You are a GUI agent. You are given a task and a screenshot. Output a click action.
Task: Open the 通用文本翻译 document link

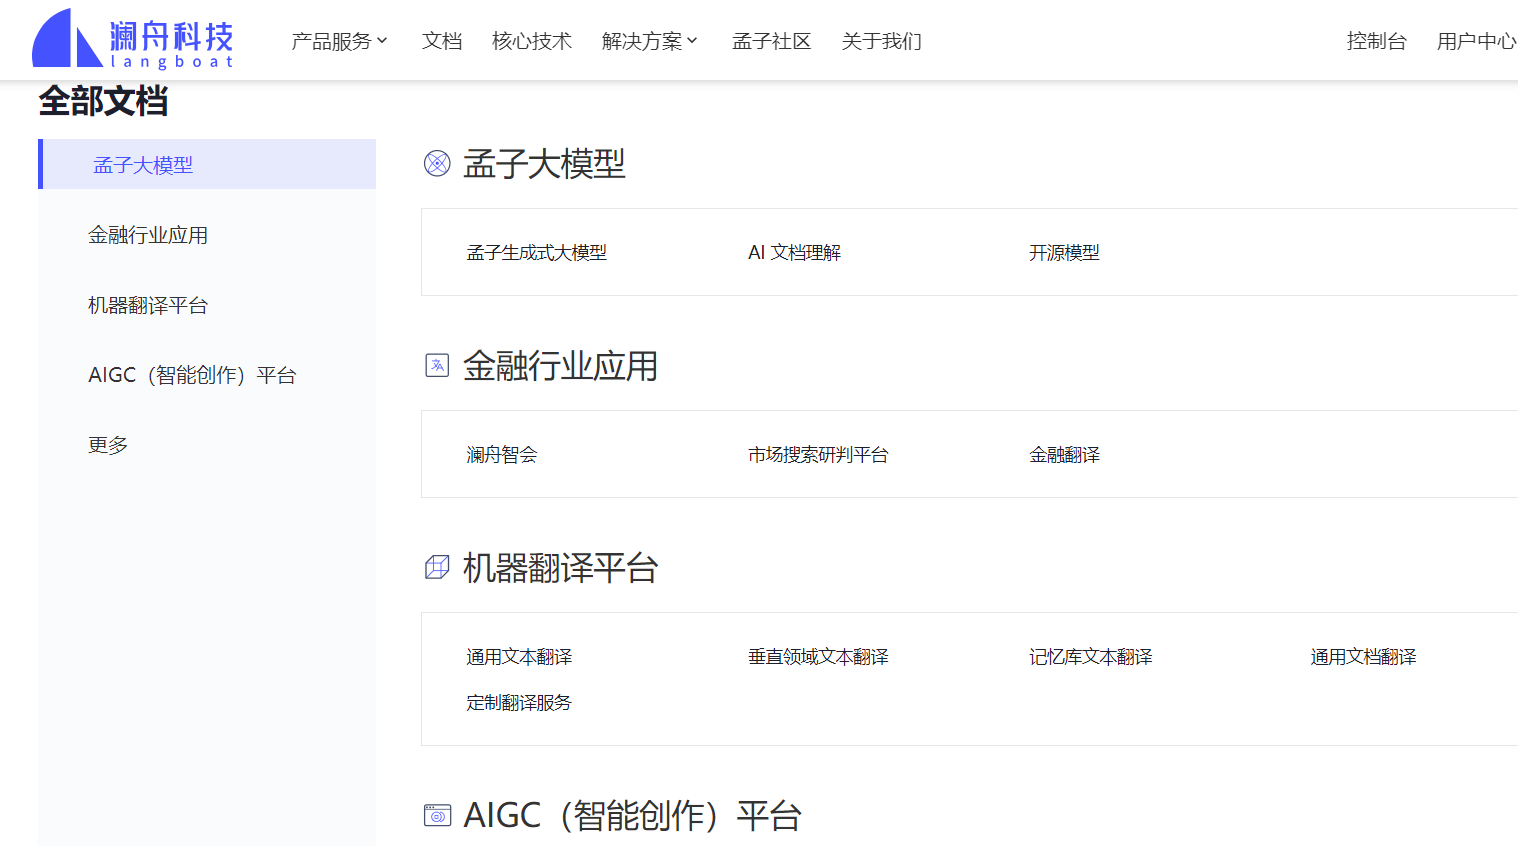click(519, 657)
